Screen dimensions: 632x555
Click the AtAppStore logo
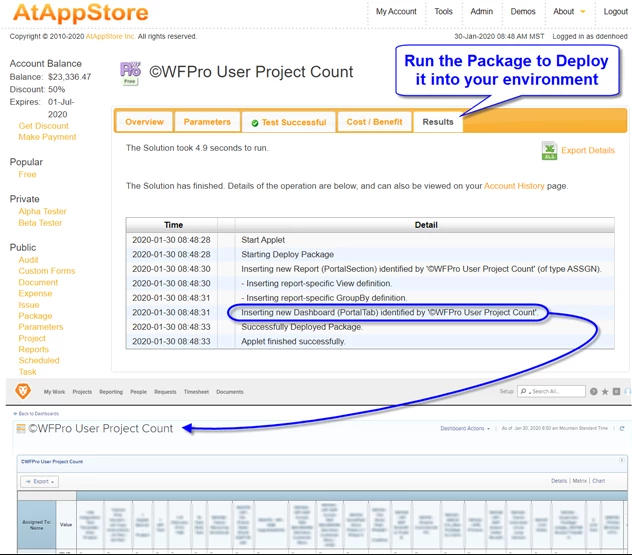tap(81, 12)
